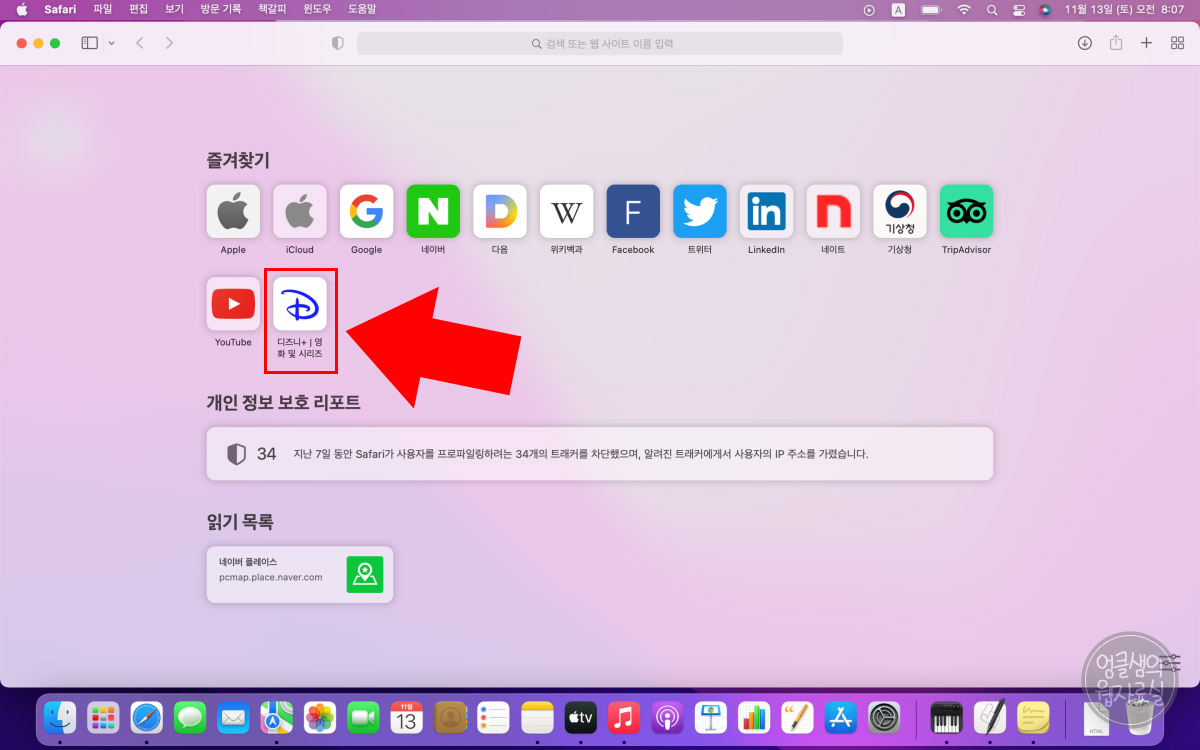Open System Preferences from the Dock

[x=884, y=717]
